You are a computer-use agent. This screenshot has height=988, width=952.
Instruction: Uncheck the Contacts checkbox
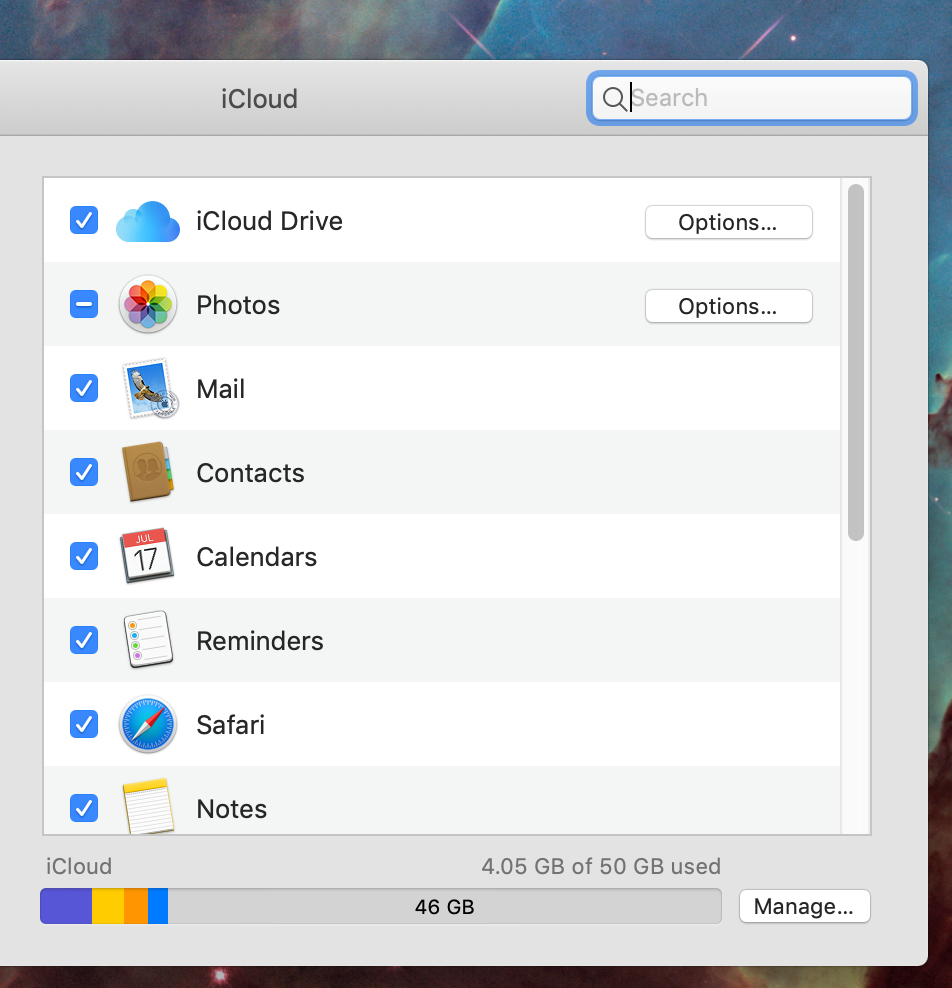[84, 472]
